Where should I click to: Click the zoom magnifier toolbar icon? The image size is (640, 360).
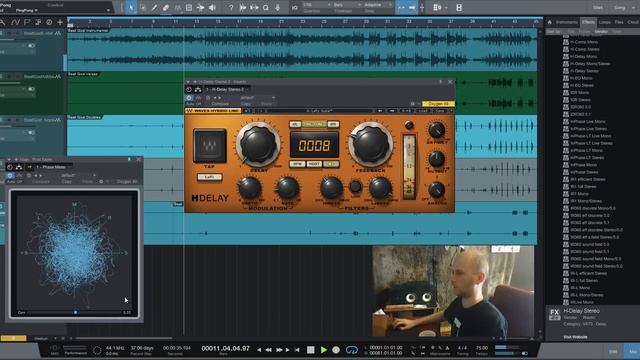coord(266,7)
